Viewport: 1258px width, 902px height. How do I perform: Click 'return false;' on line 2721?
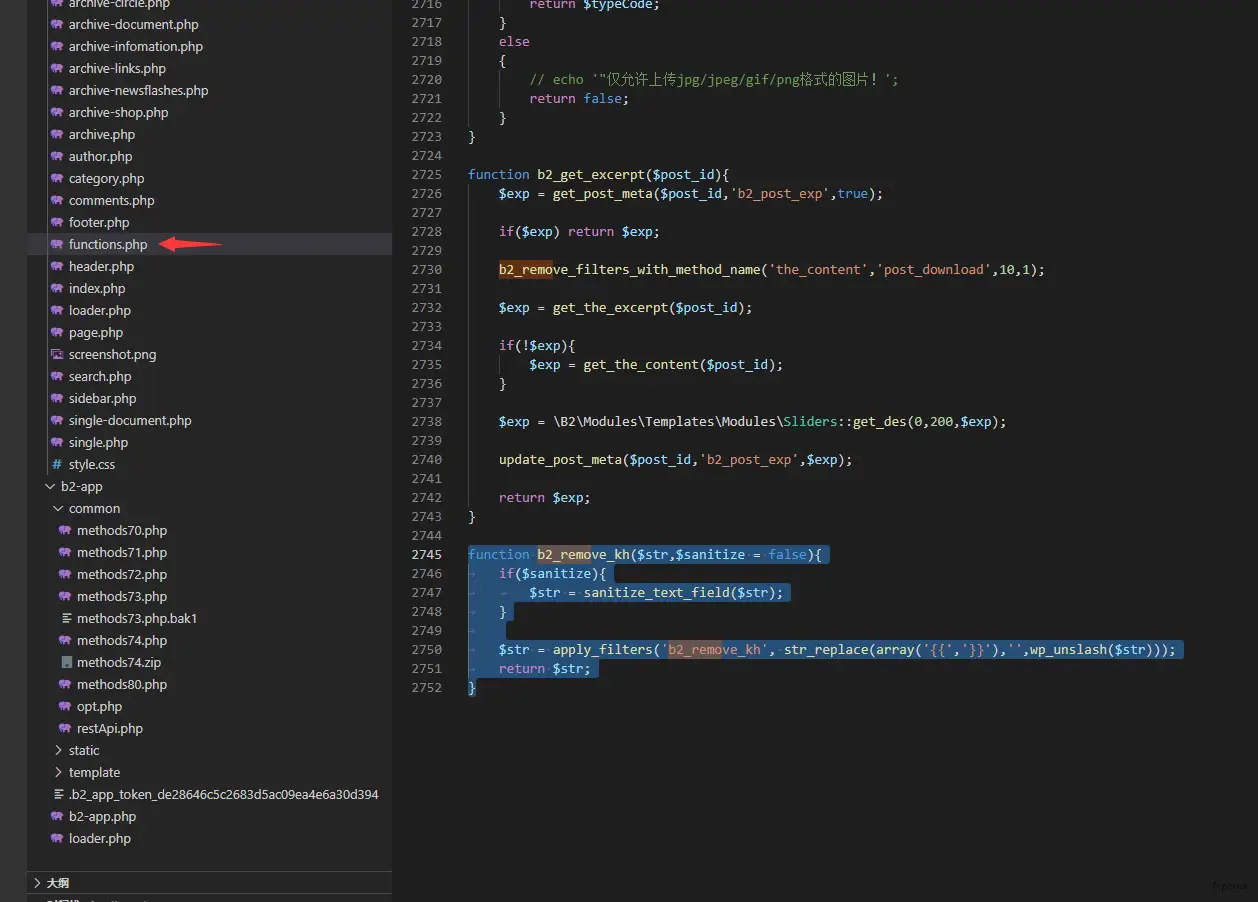tap(580, 98)
